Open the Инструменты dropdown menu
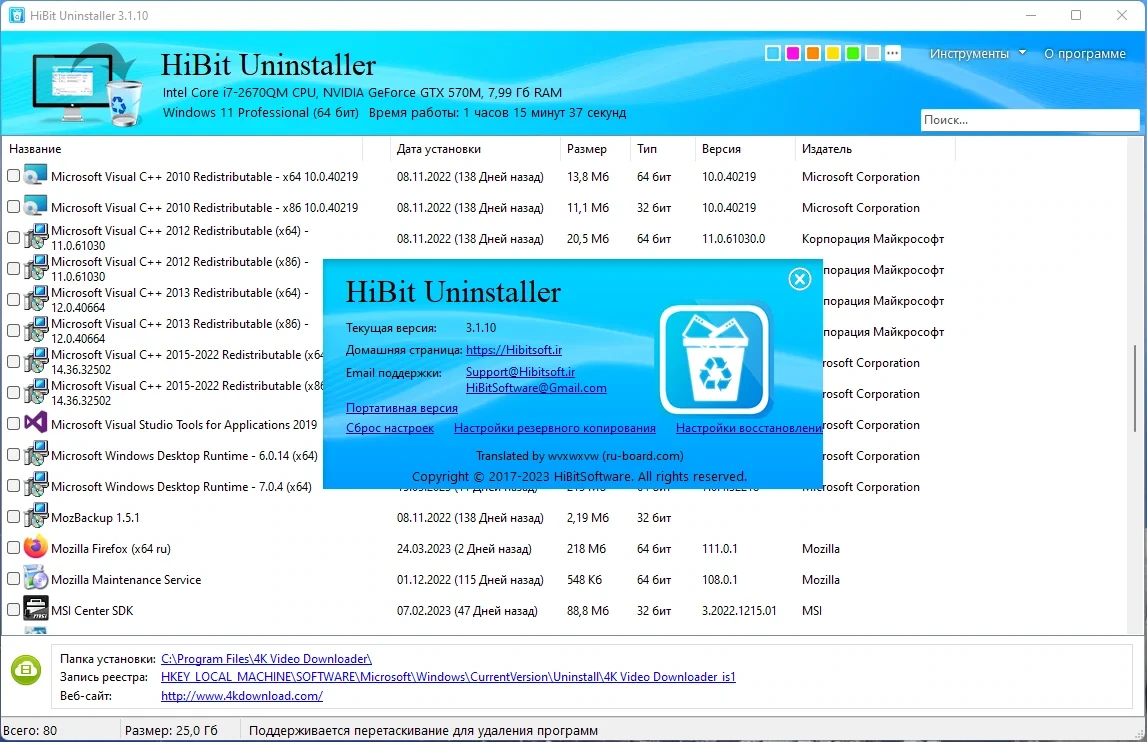The height and width of the screenshot is (742, 1147). tap(978, 53)
